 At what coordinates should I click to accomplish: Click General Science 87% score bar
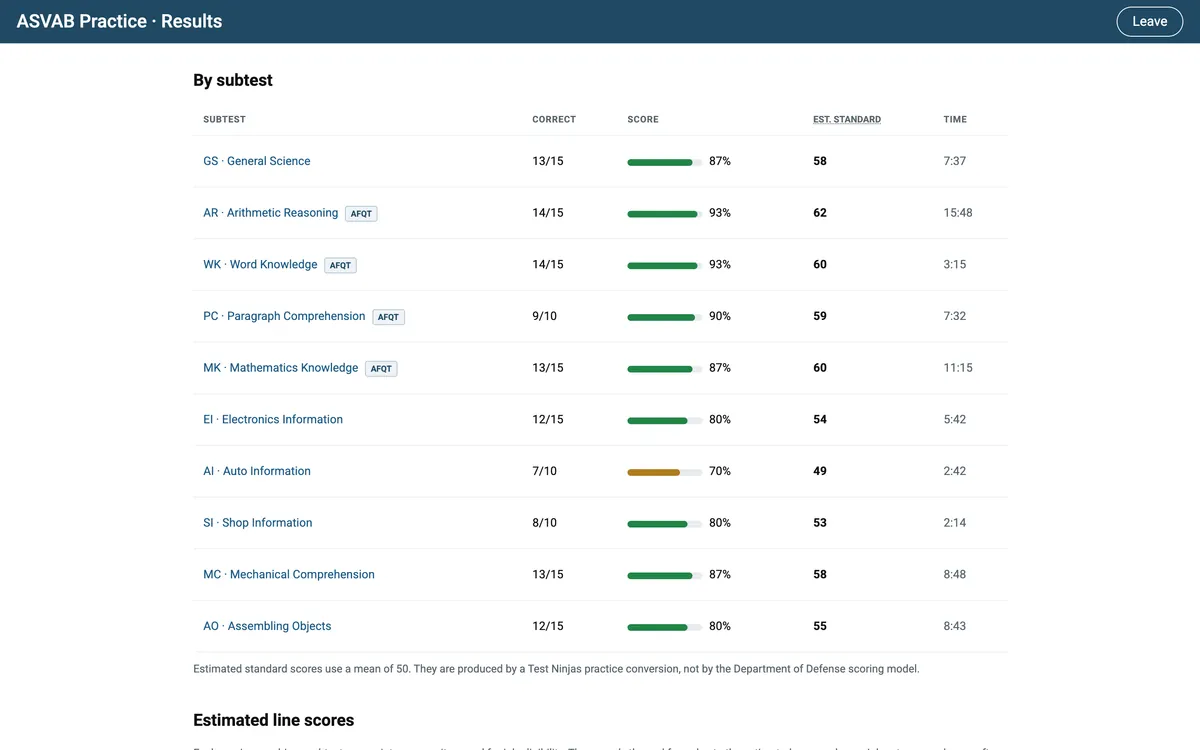tap(664, 162)
